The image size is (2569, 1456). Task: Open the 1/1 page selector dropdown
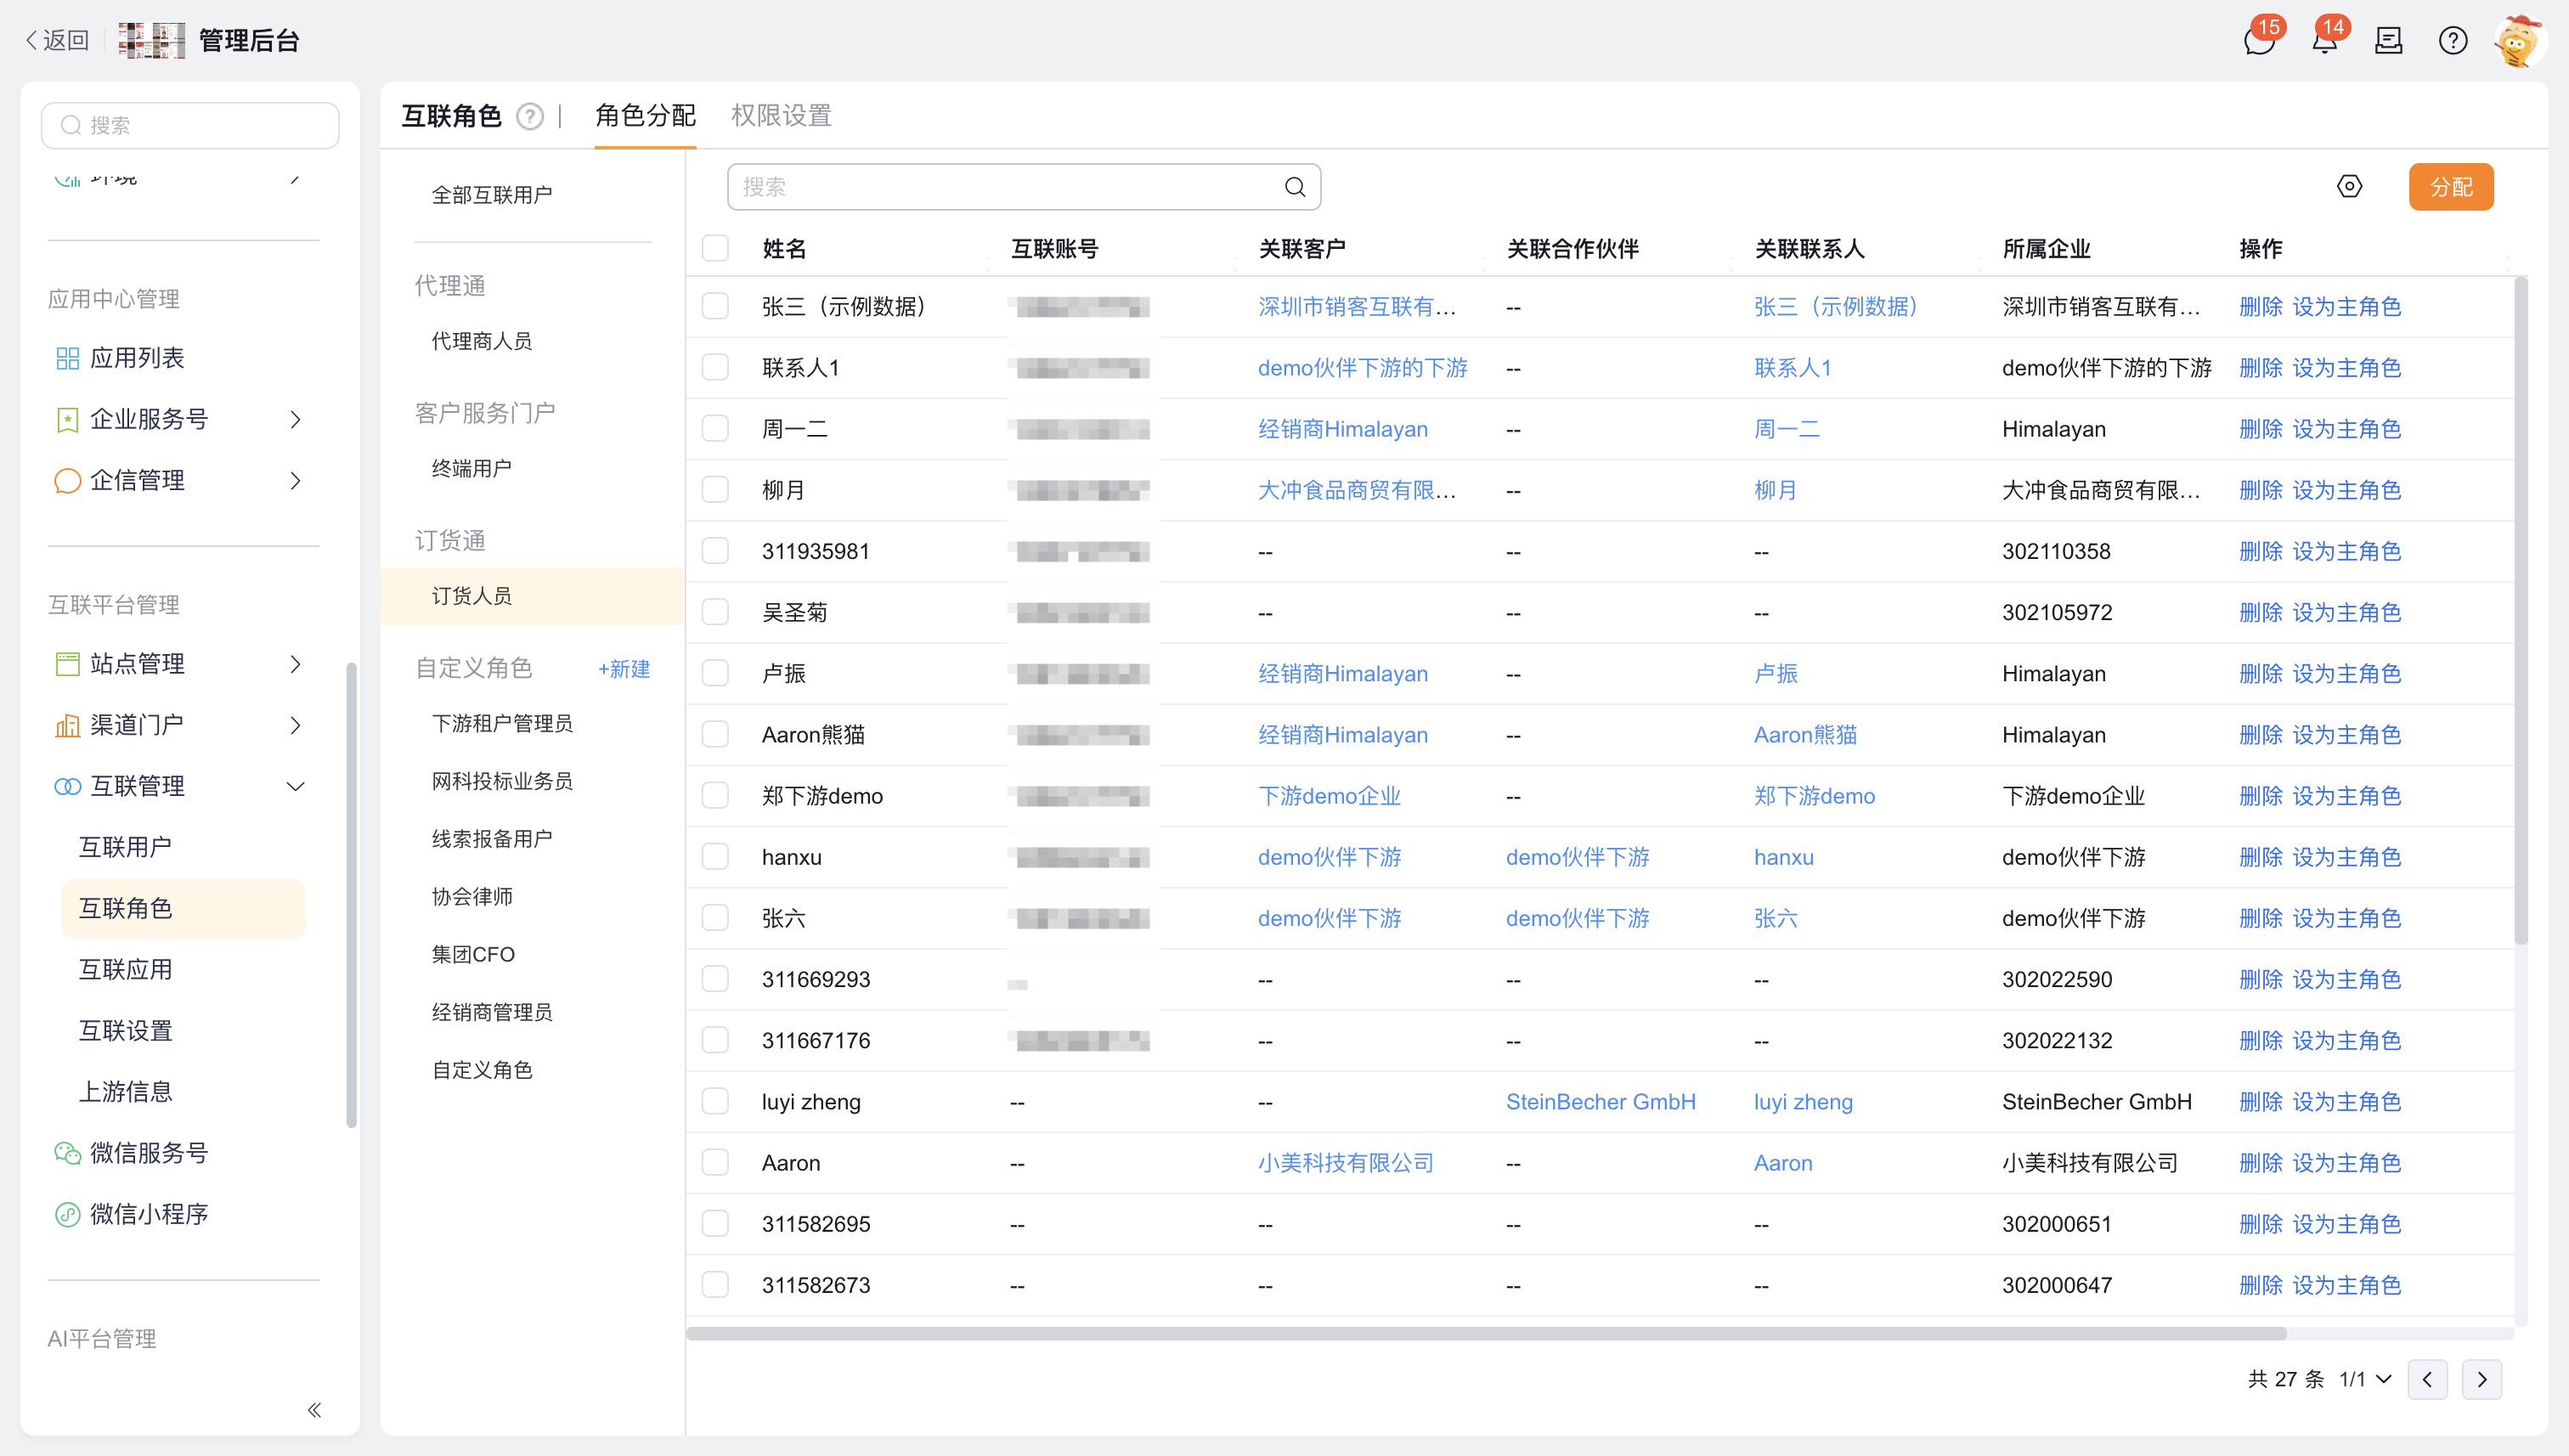click(2365, 1379)
